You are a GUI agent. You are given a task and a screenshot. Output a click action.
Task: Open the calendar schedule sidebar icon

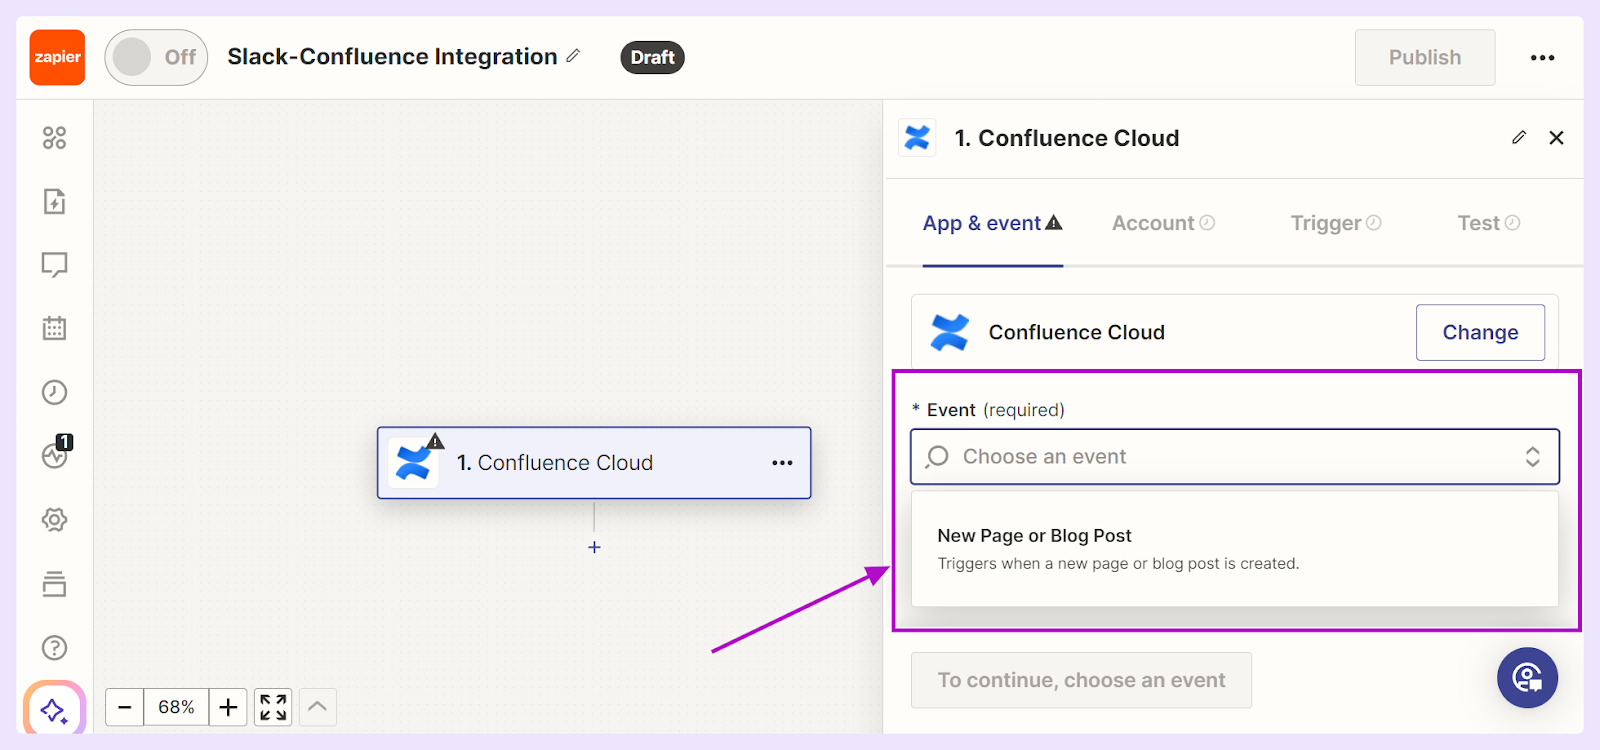pos(54,328)
